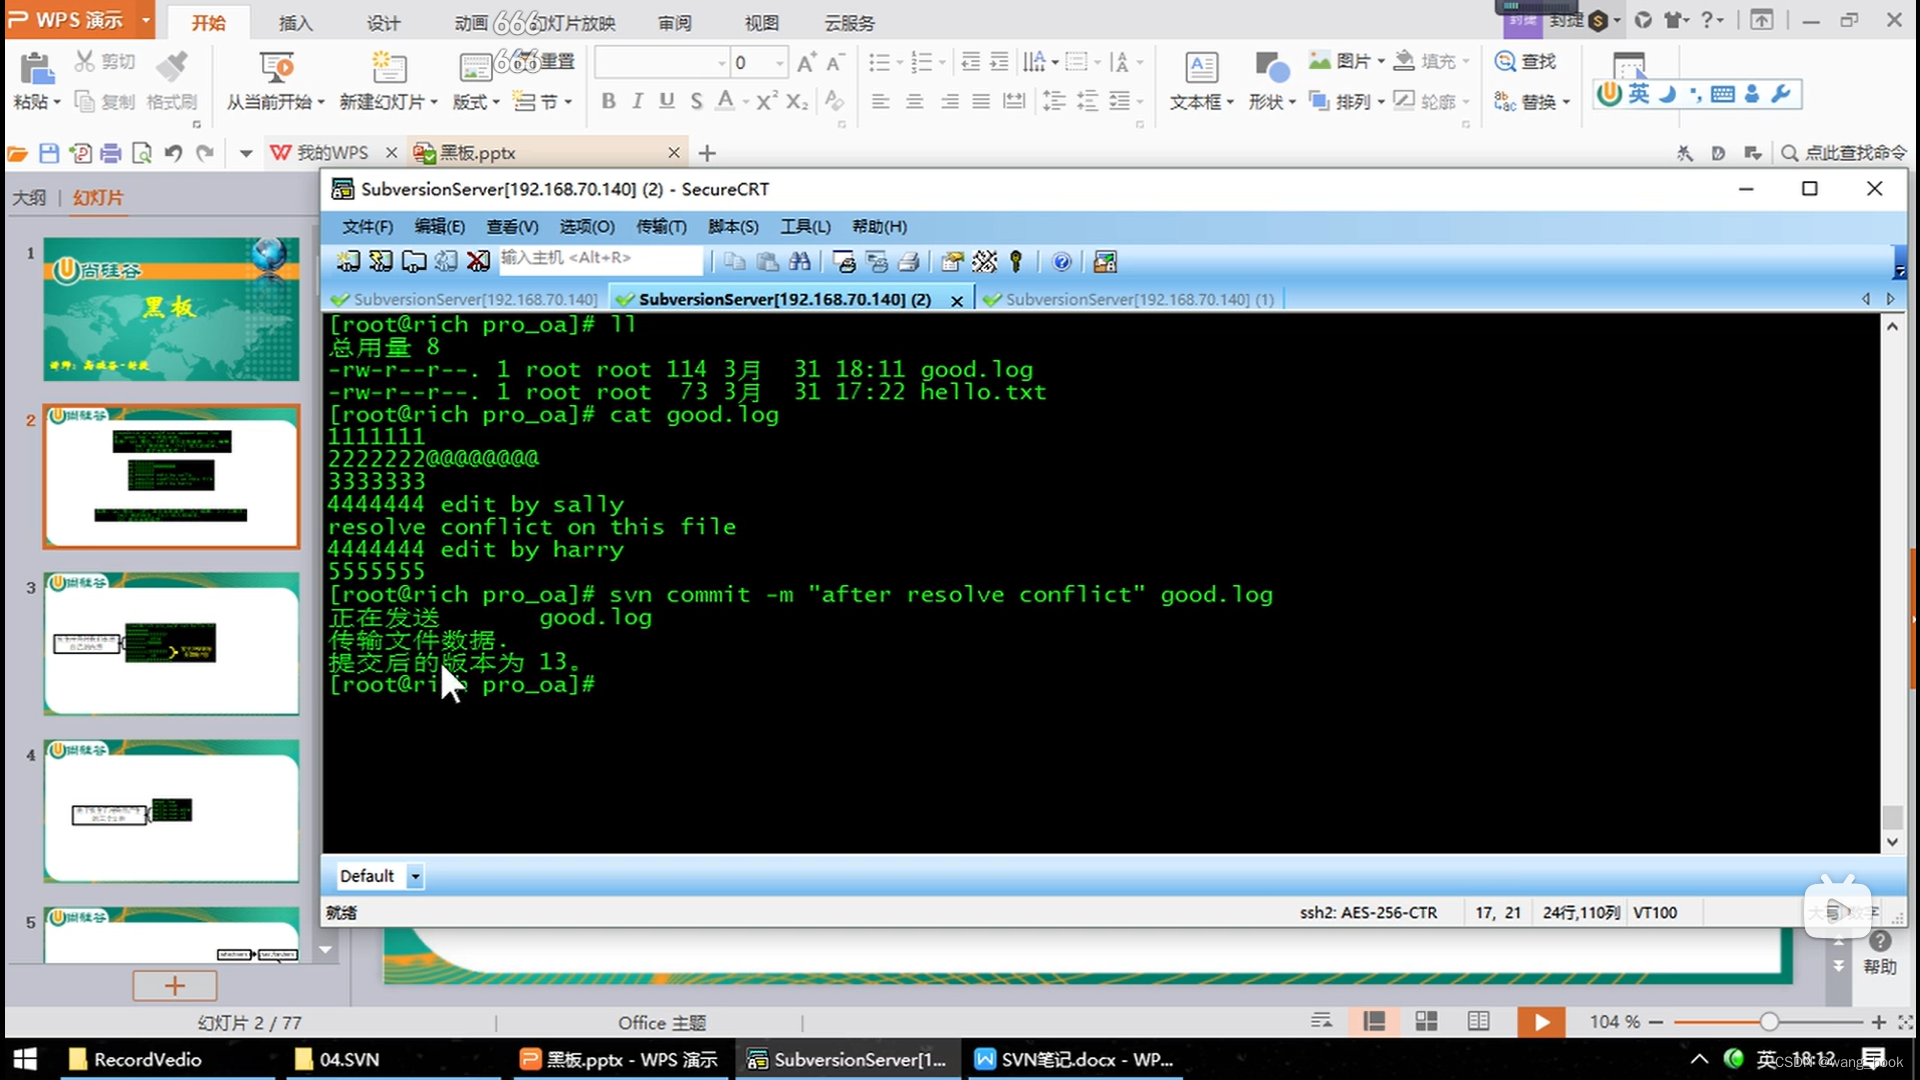Expand the Paste (粘贴) dropdown arrow
Image resolution: width=1920 pixels, height=1080 pixels.
pyautogui.click(x=57, y=102)
